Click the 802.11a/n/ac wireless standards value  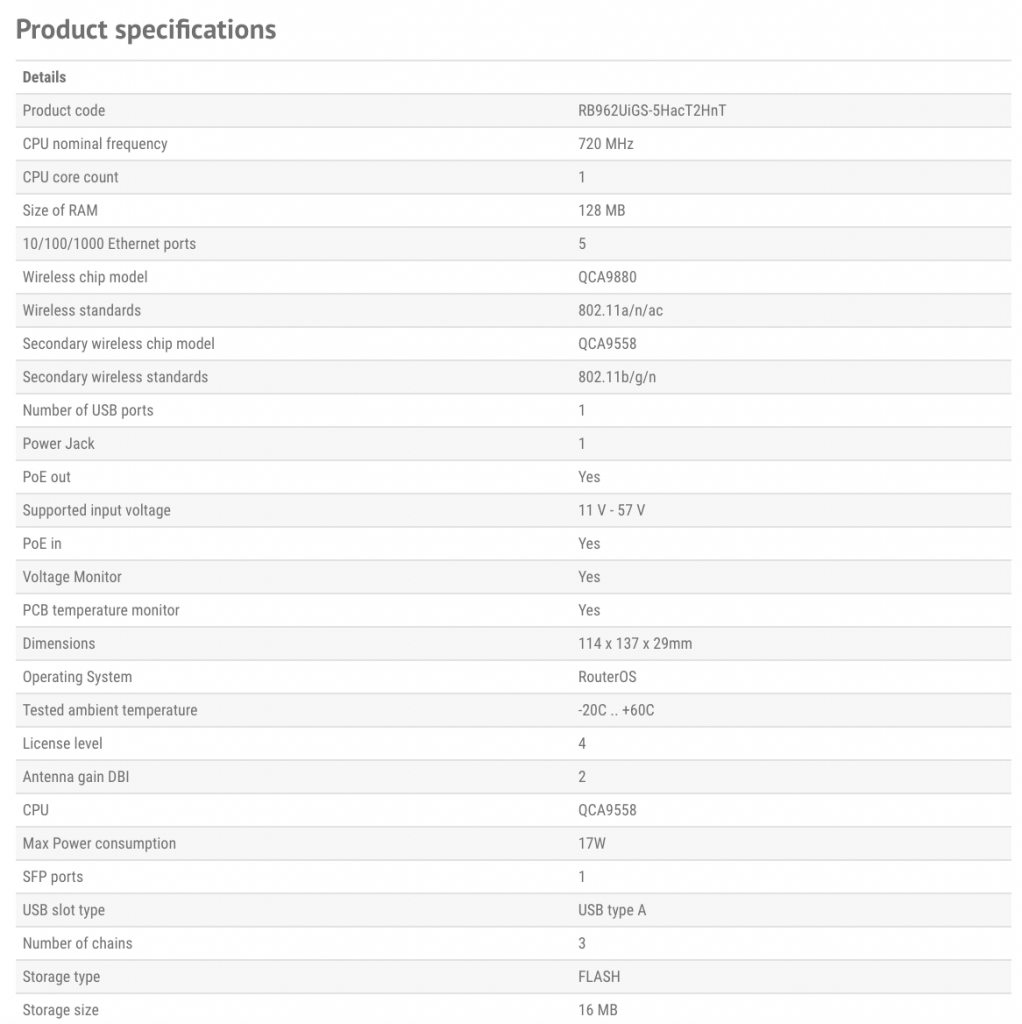(620, 310)
